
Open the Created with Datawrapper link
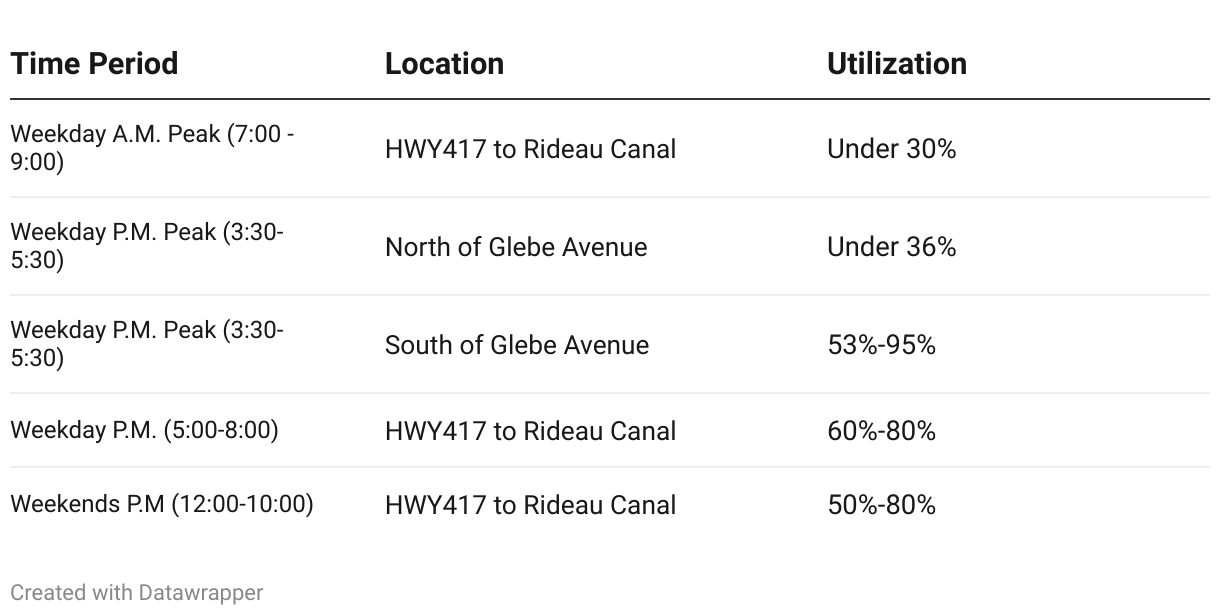(x=137, y=593)
